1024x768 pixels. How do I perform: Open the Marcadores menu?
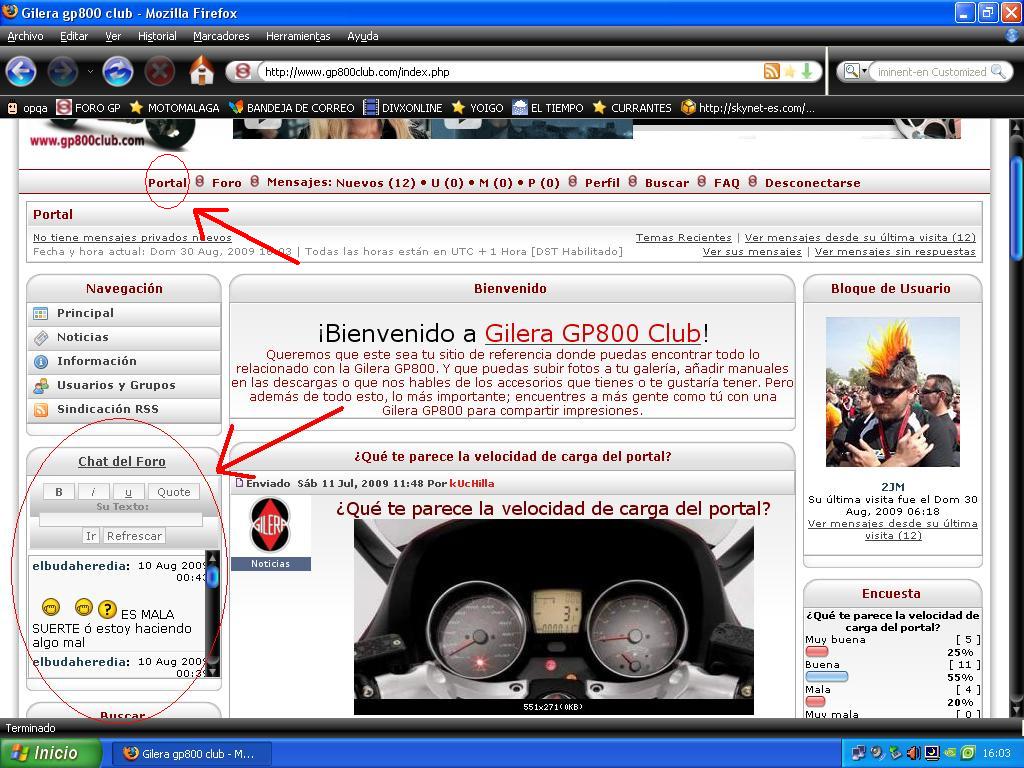click(221, 37)
